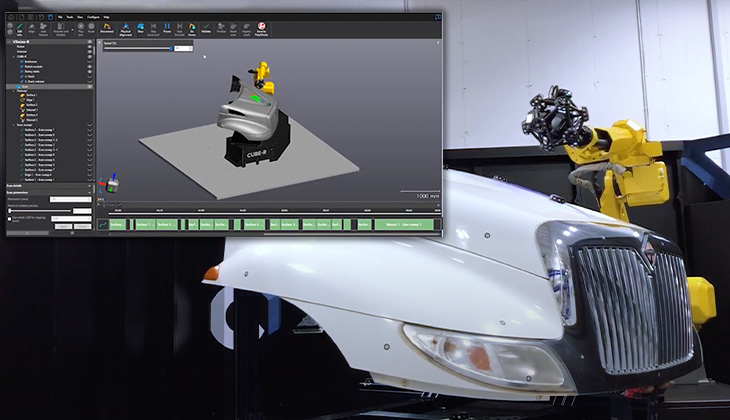The image size is (730, 420).
Task: Click the Apply button in scan parameters
Action: point(64,226)
